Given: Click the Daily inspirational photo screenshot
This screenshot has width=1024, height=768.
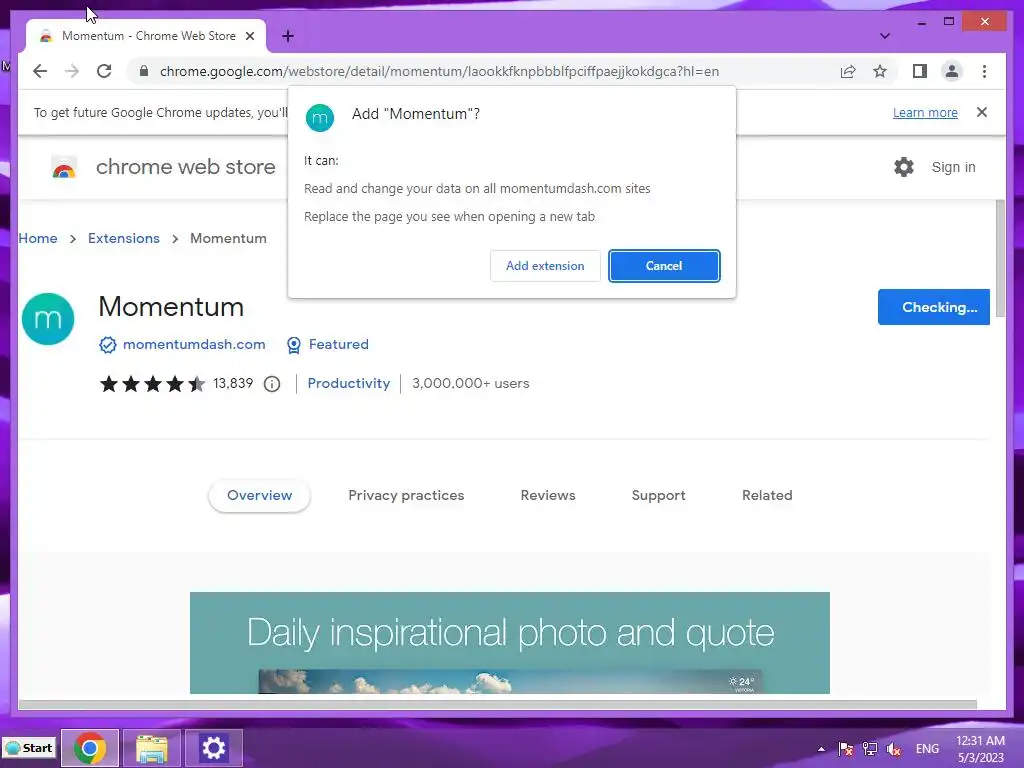Looking at the screenshot, I should (509, 643).
